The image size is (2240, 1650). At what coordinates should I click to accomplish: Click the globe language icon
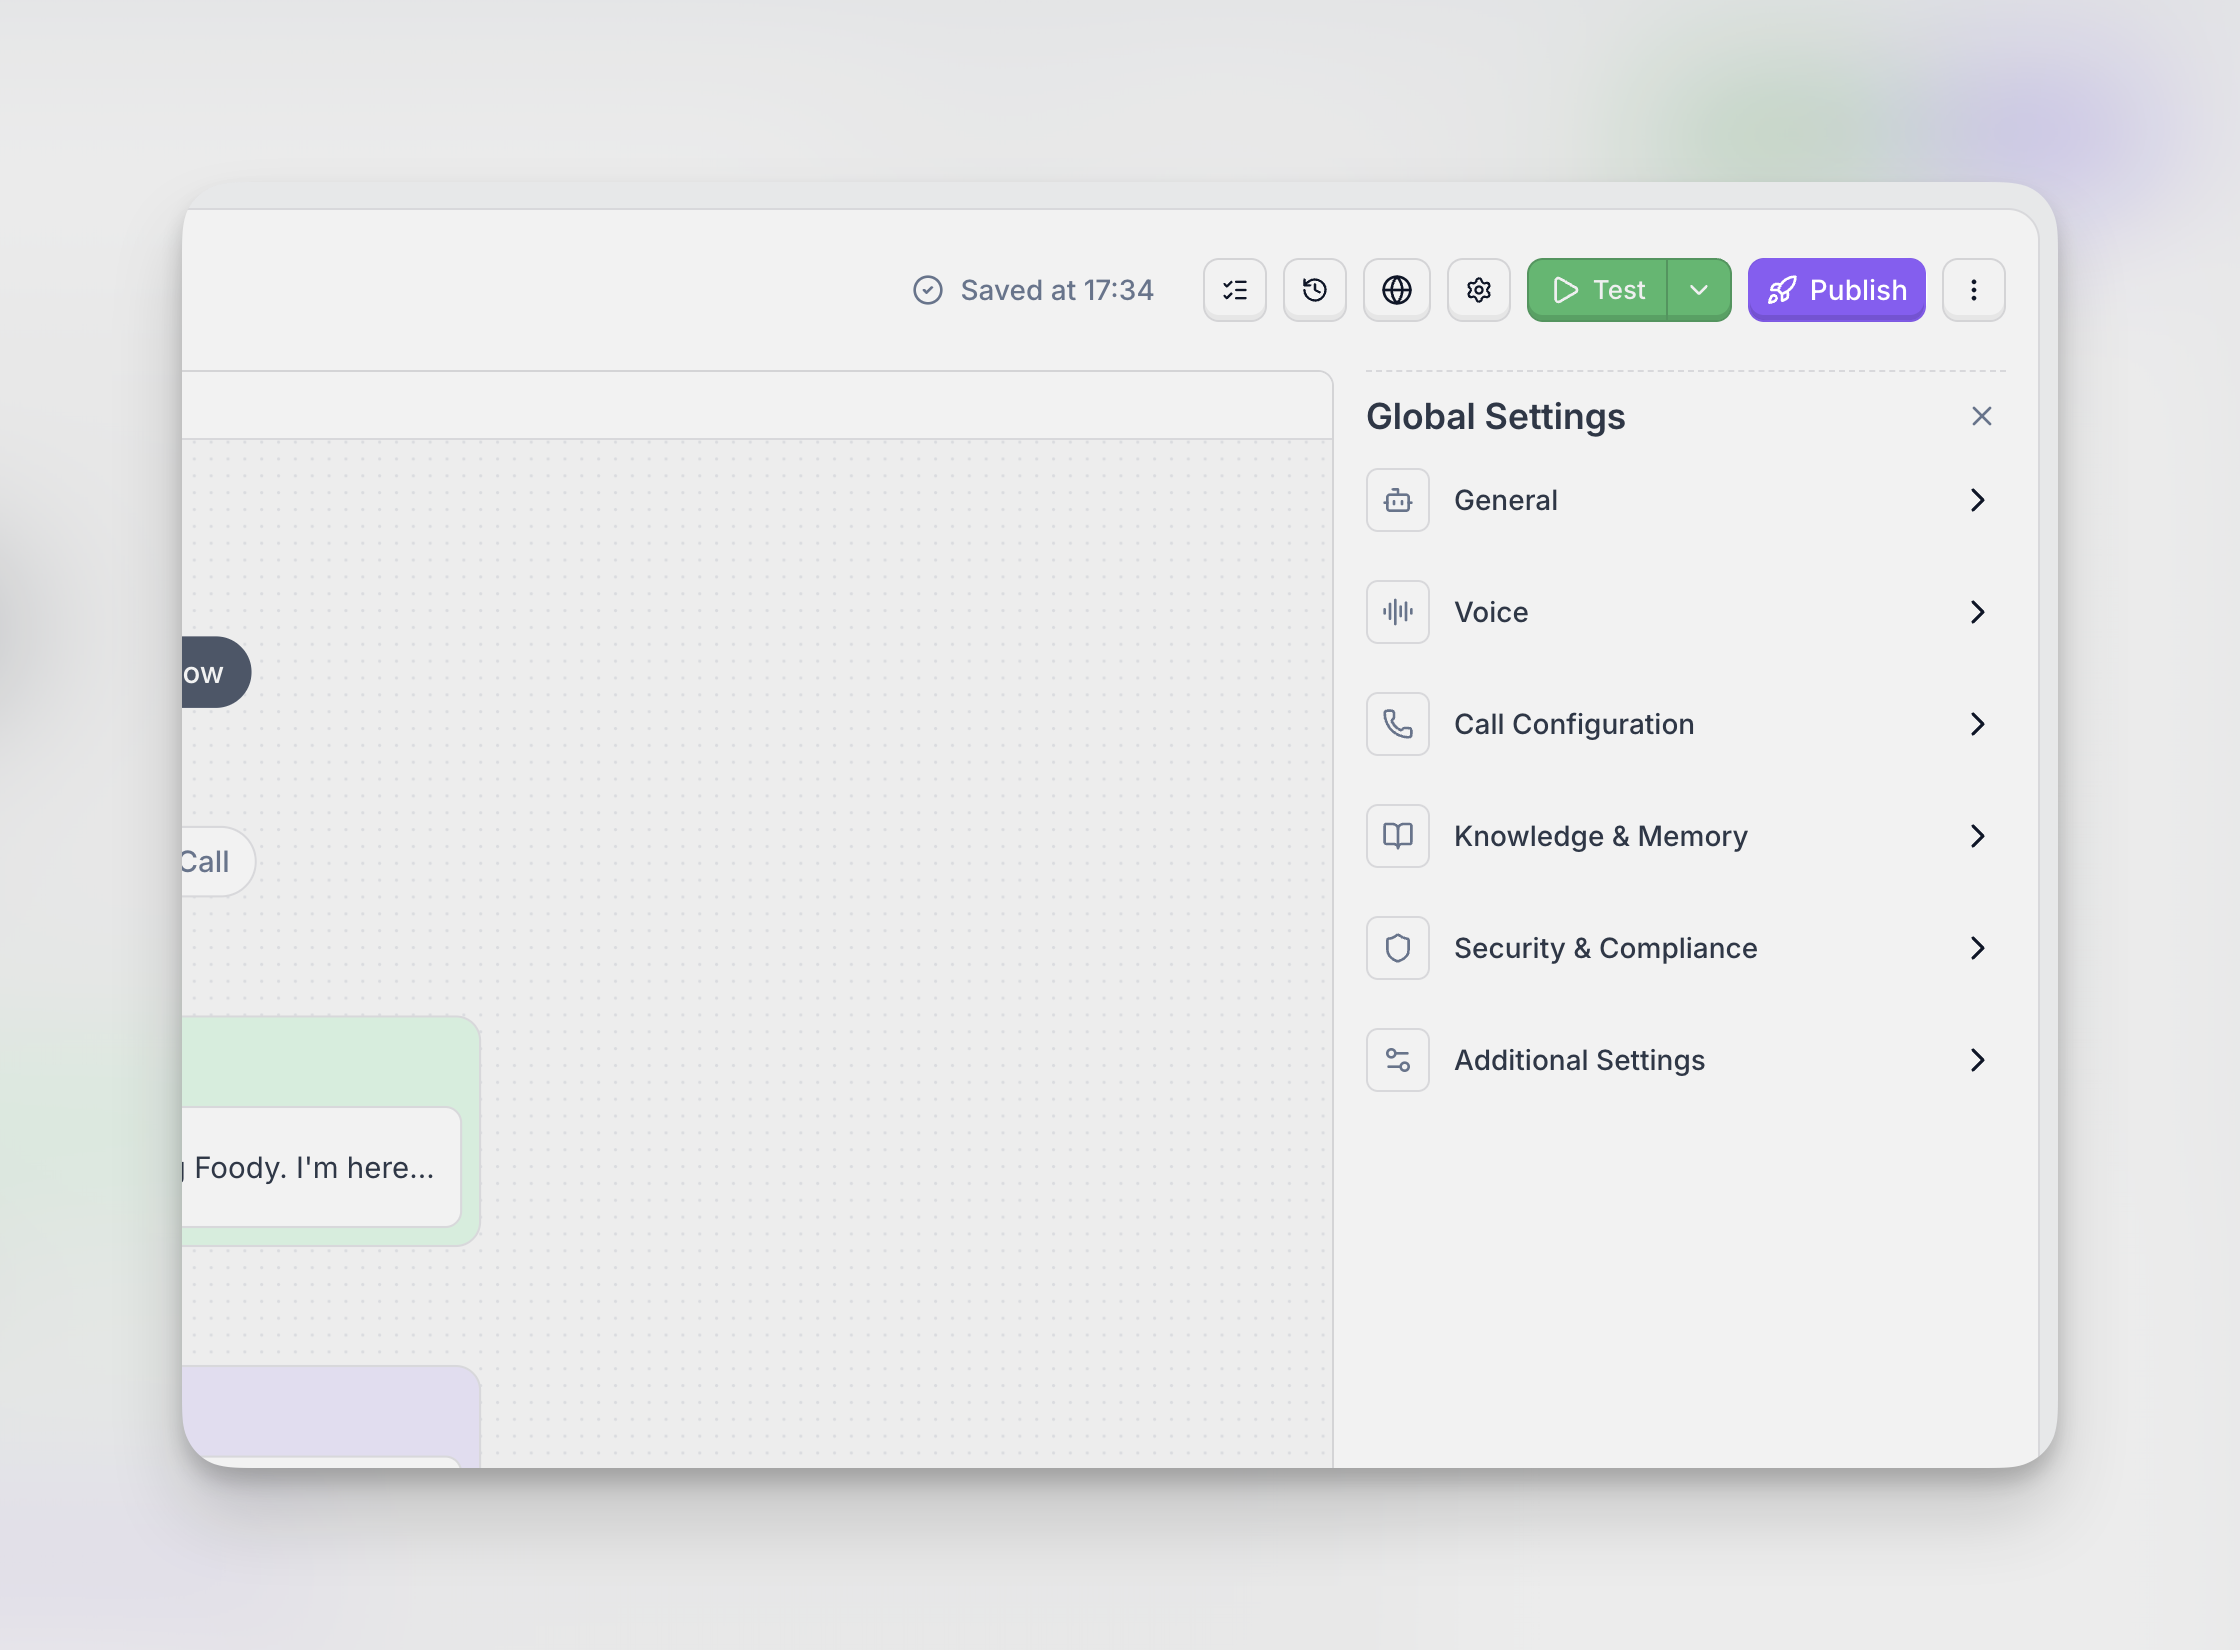[x=1396, y=290]
